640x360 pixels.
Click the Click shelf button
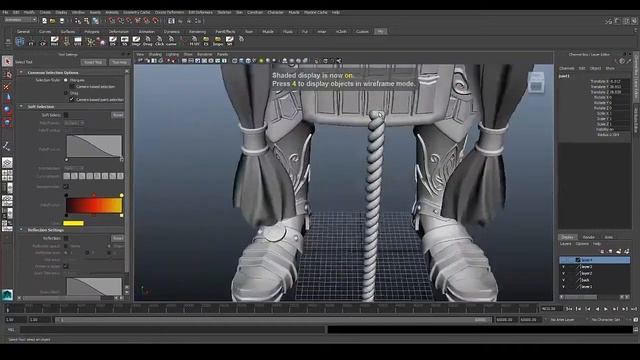[x=160, y=41]
